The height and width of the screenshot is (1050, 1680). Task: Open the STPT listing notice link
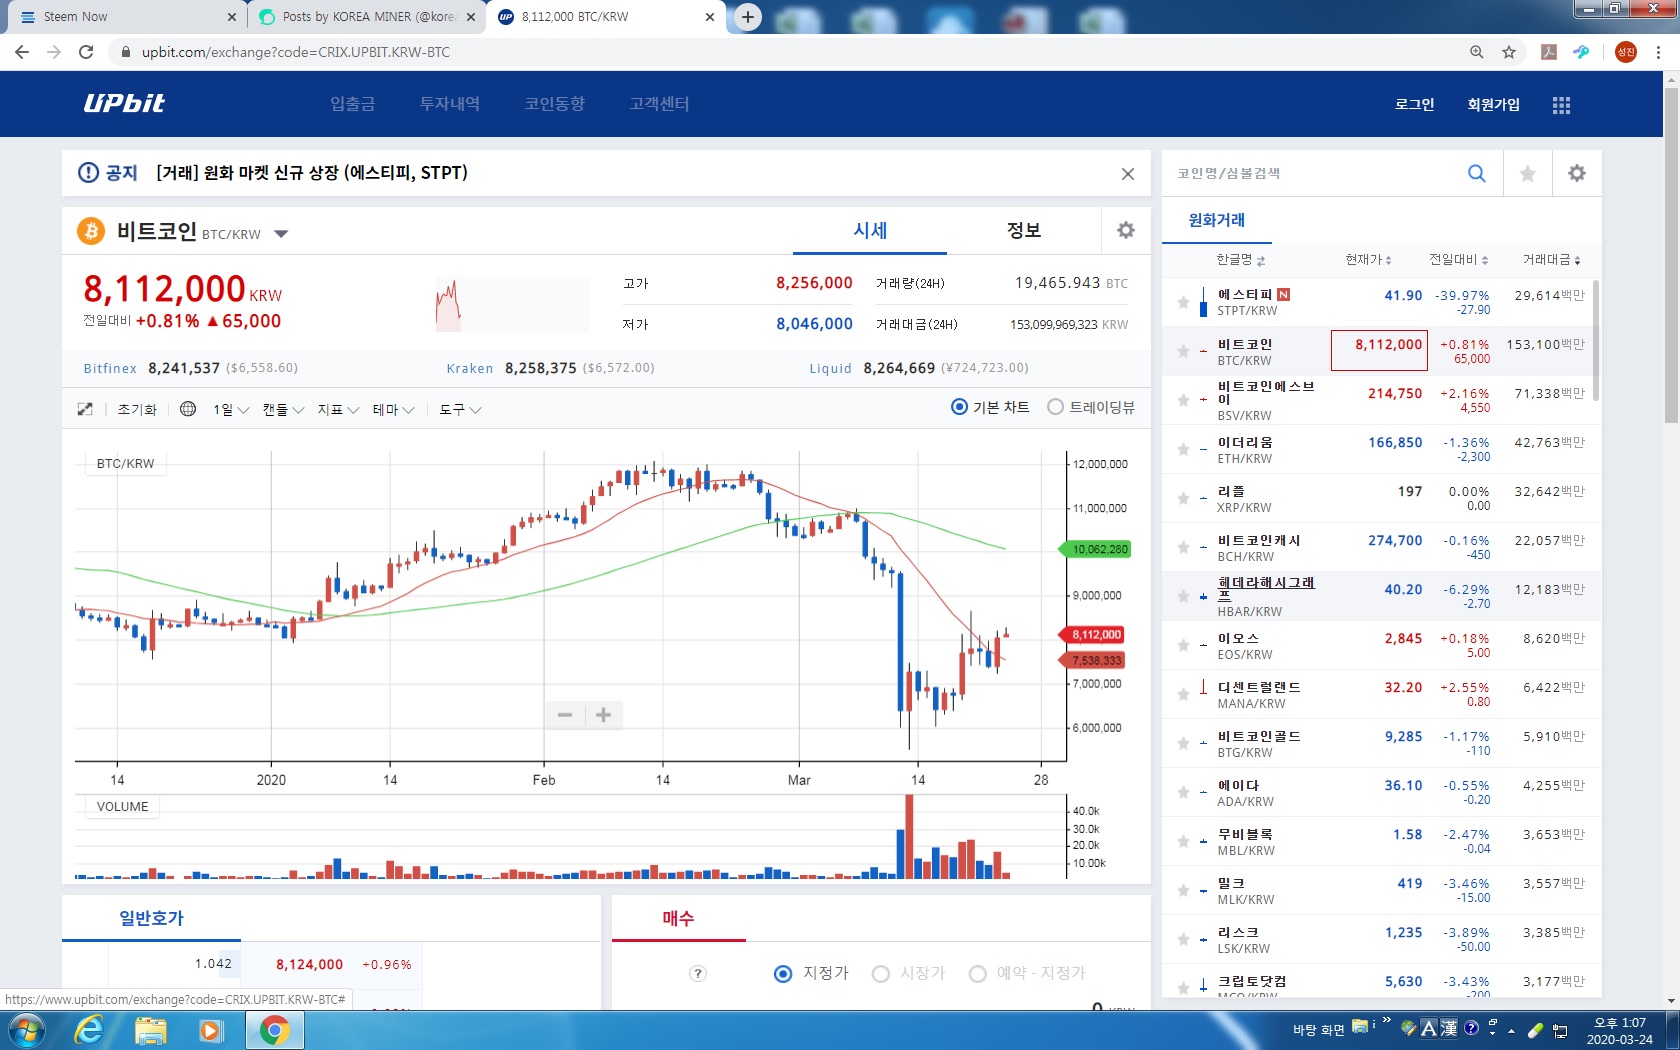tap(312, 173)
